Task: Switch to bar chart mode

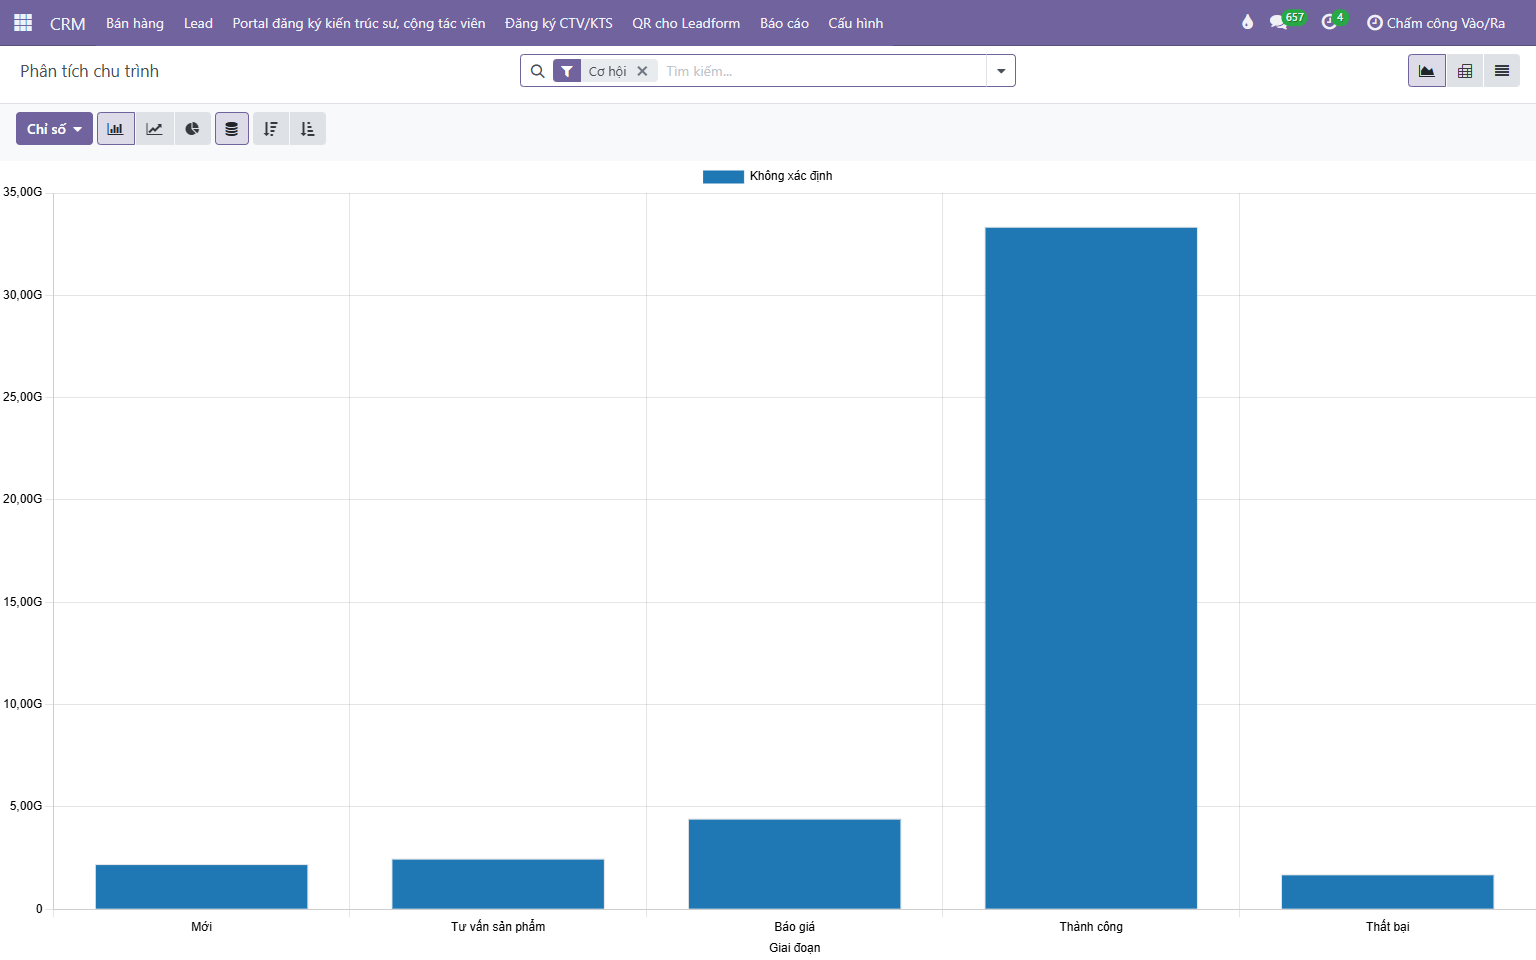Action: (x=116, y=129)
